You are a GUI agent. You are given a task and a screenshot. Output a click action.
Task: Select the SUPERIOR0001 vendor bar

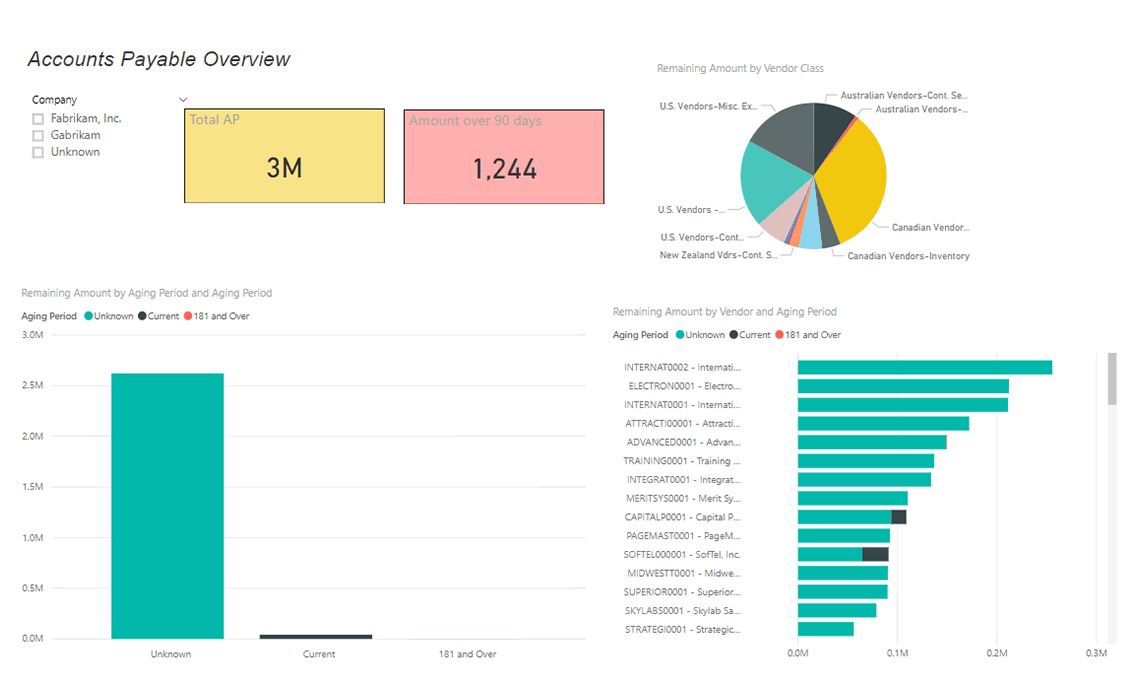tap(843, 592)
